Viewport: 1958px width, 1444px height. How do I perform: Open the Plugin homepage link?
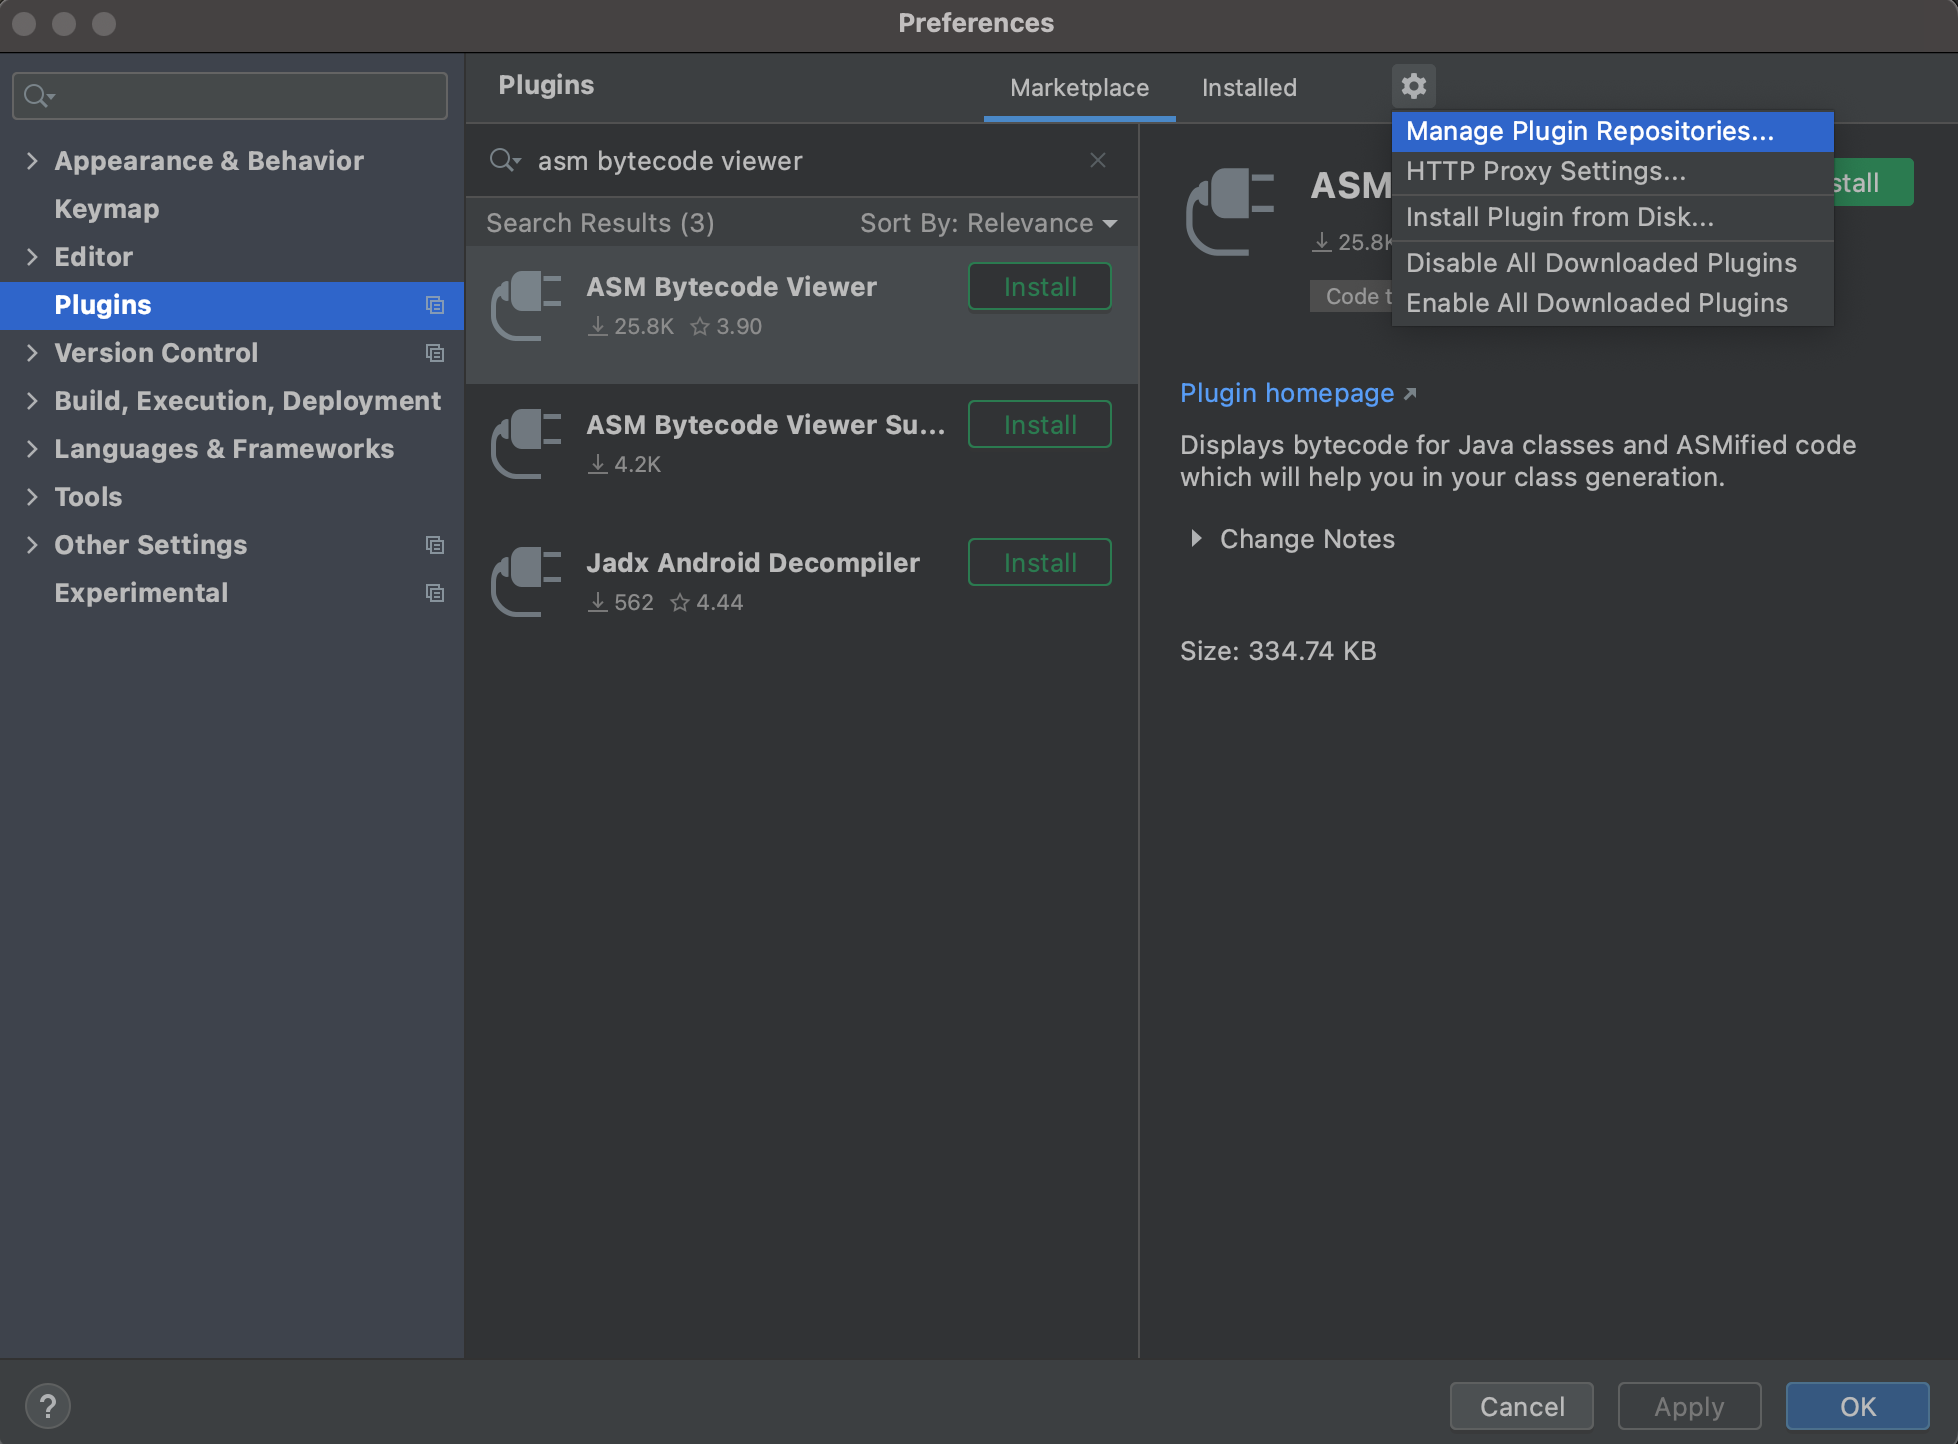(x=1287, y=392)
